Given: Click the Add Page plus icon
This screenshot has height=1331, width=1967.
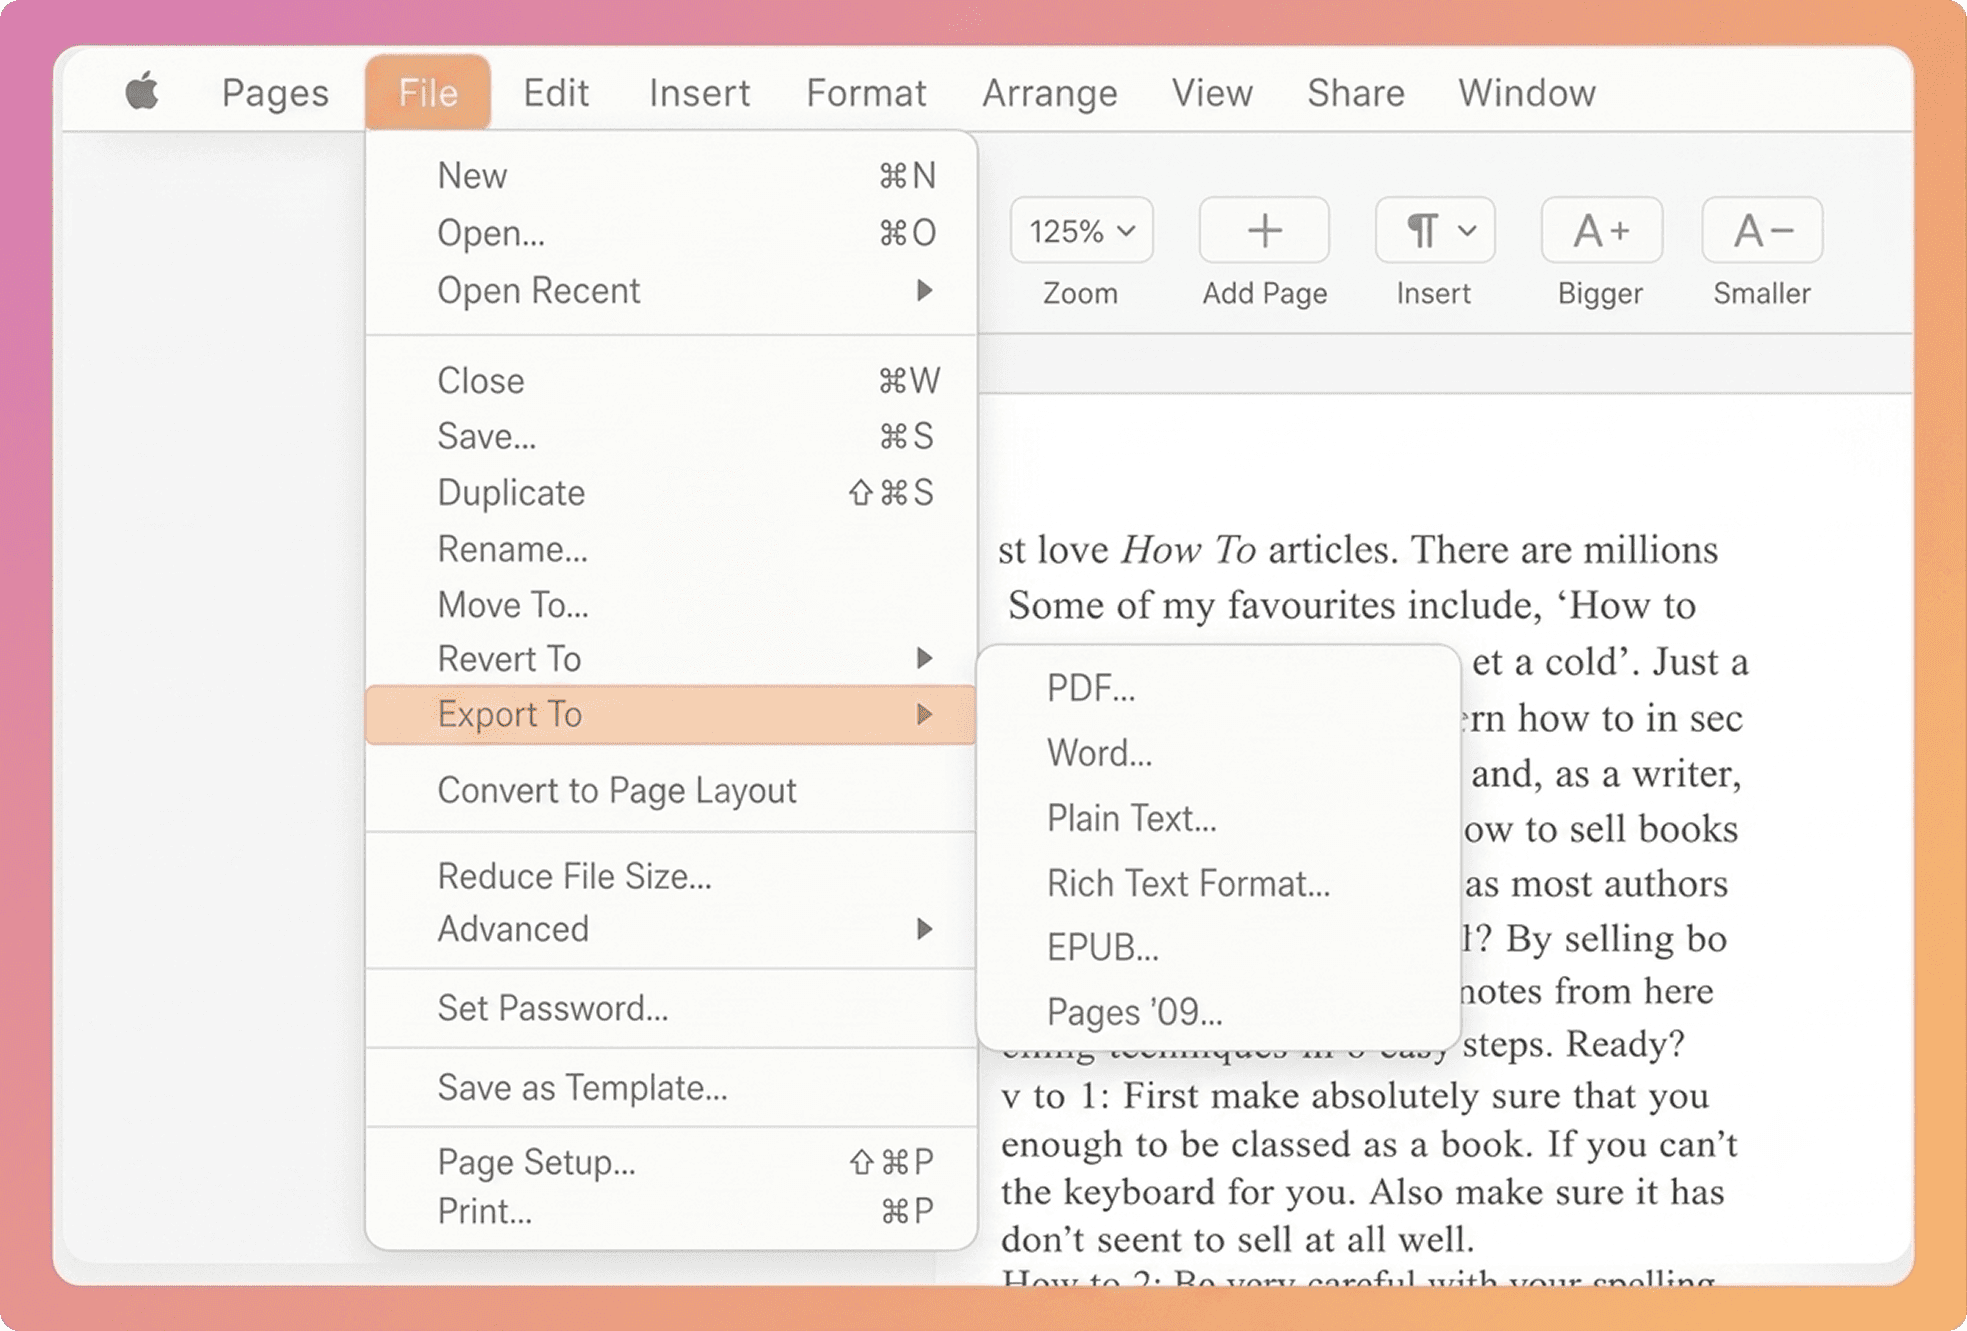Looking at the screenshot, I should click(x=1264, y=230).
